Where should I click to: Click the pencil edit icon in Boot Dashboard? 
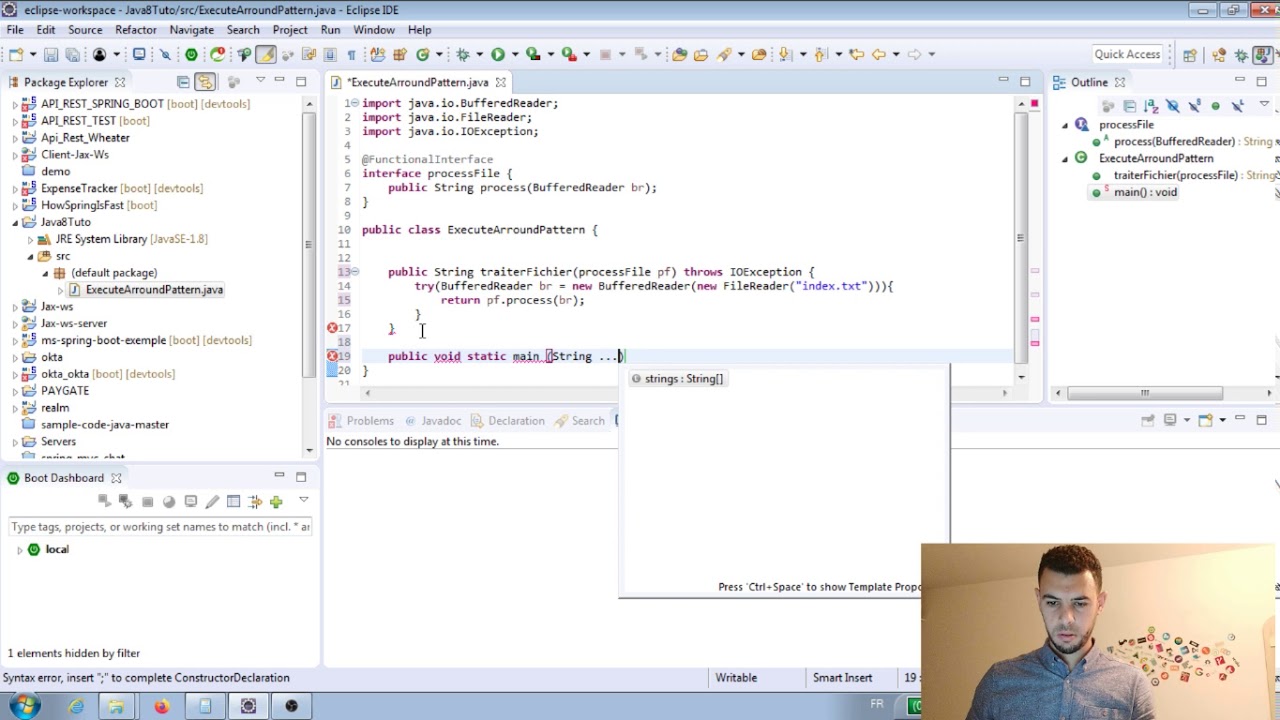(x=212, y=501)
